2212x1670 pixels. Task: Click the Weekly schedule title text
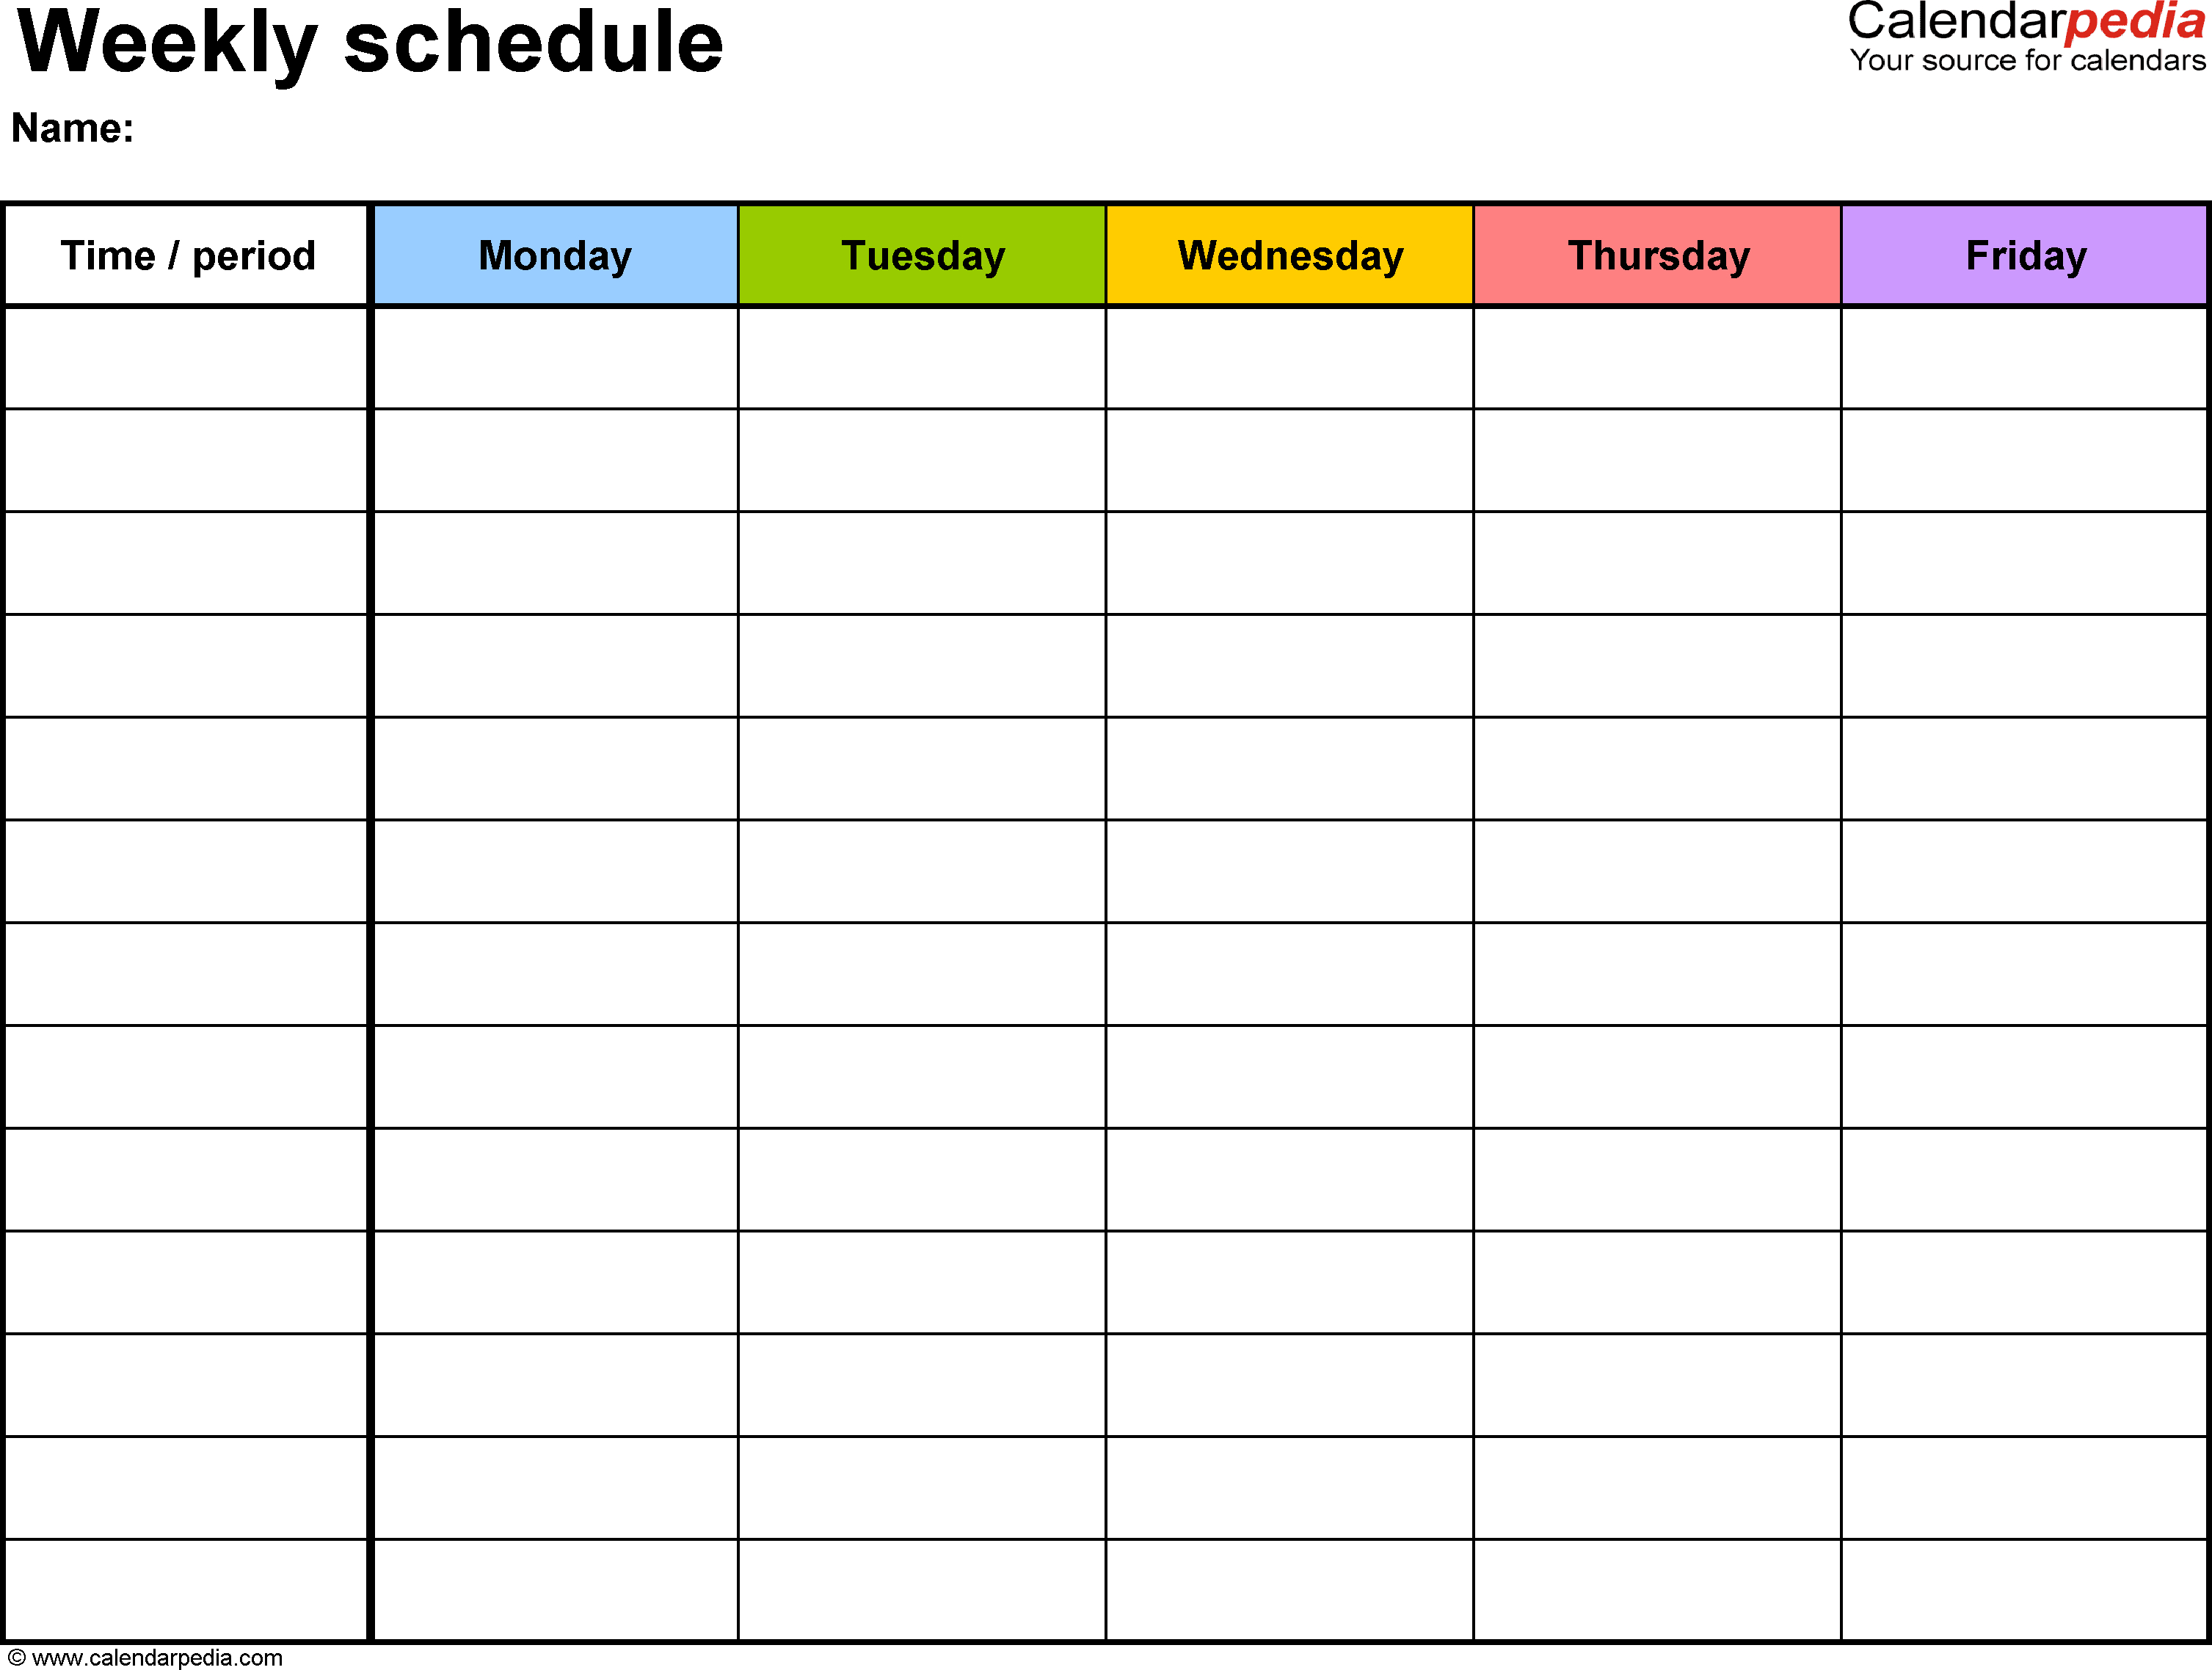[332, 63]
